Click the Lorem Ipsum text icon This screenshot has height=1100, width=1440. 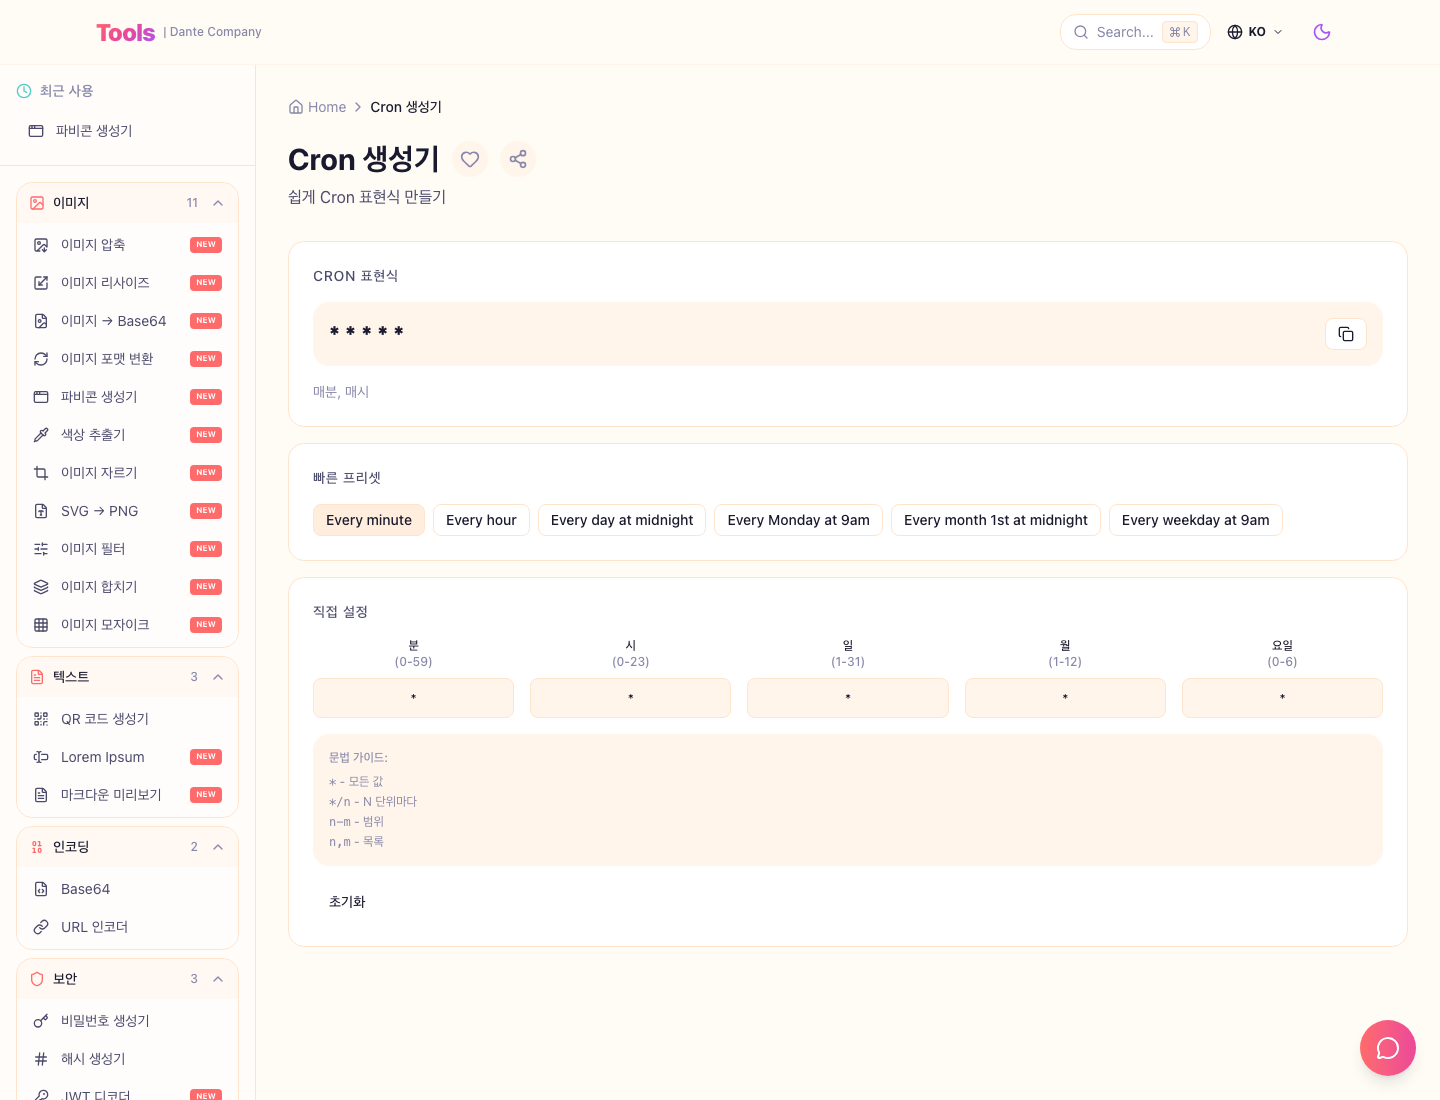[41, 757]
